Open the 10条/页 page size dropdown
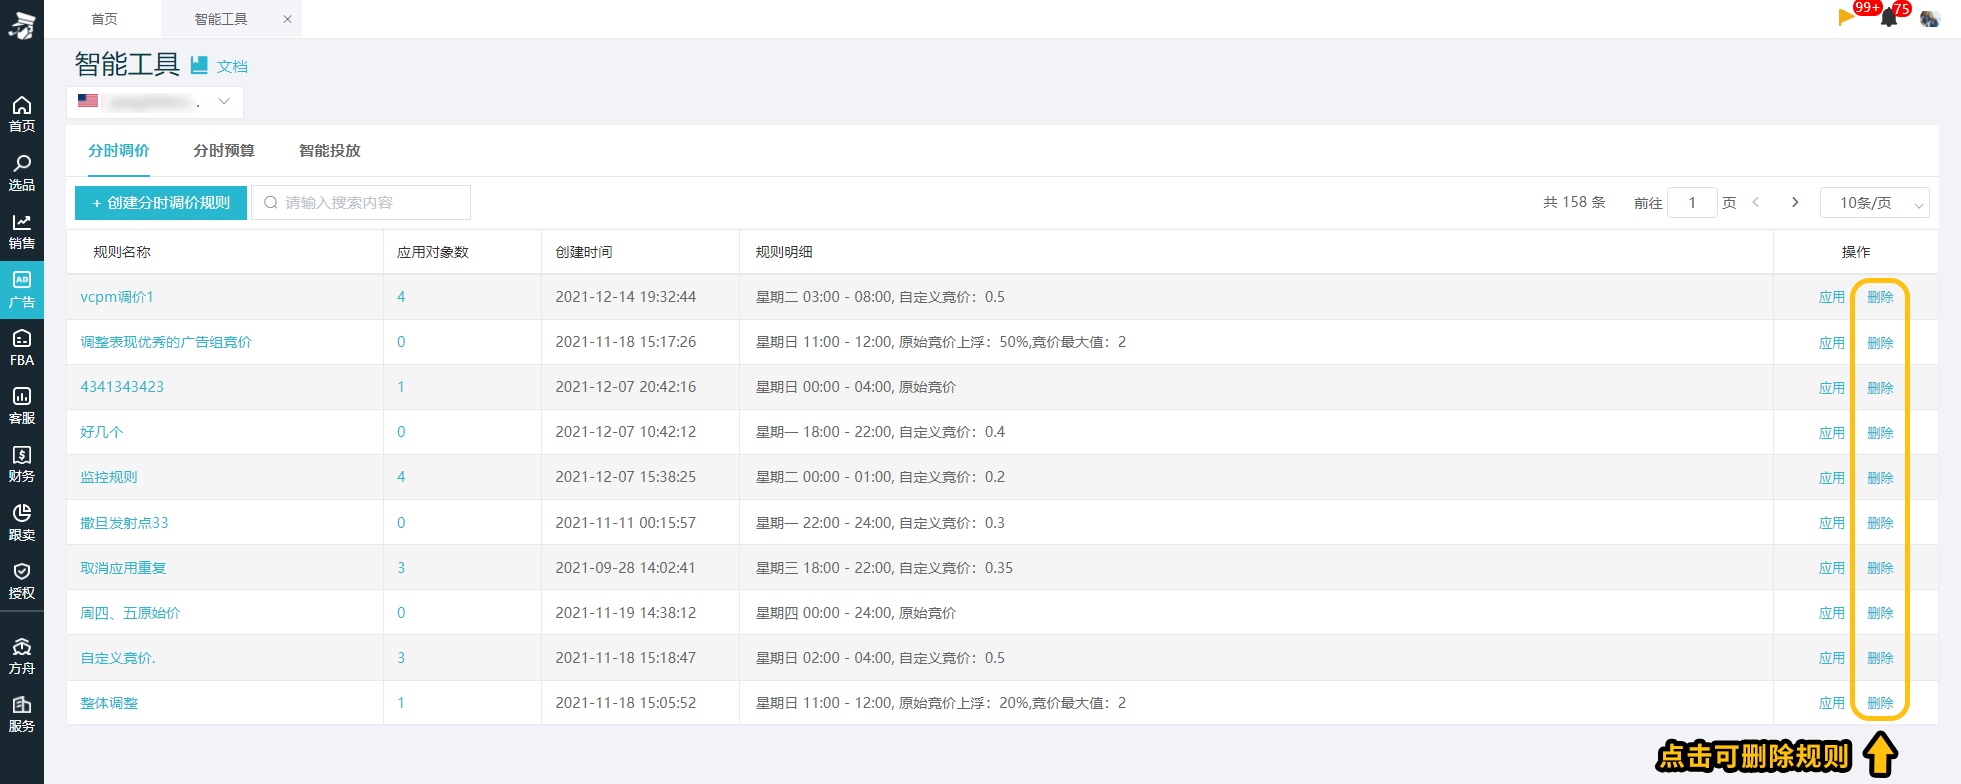 [x=1875, y=203]
